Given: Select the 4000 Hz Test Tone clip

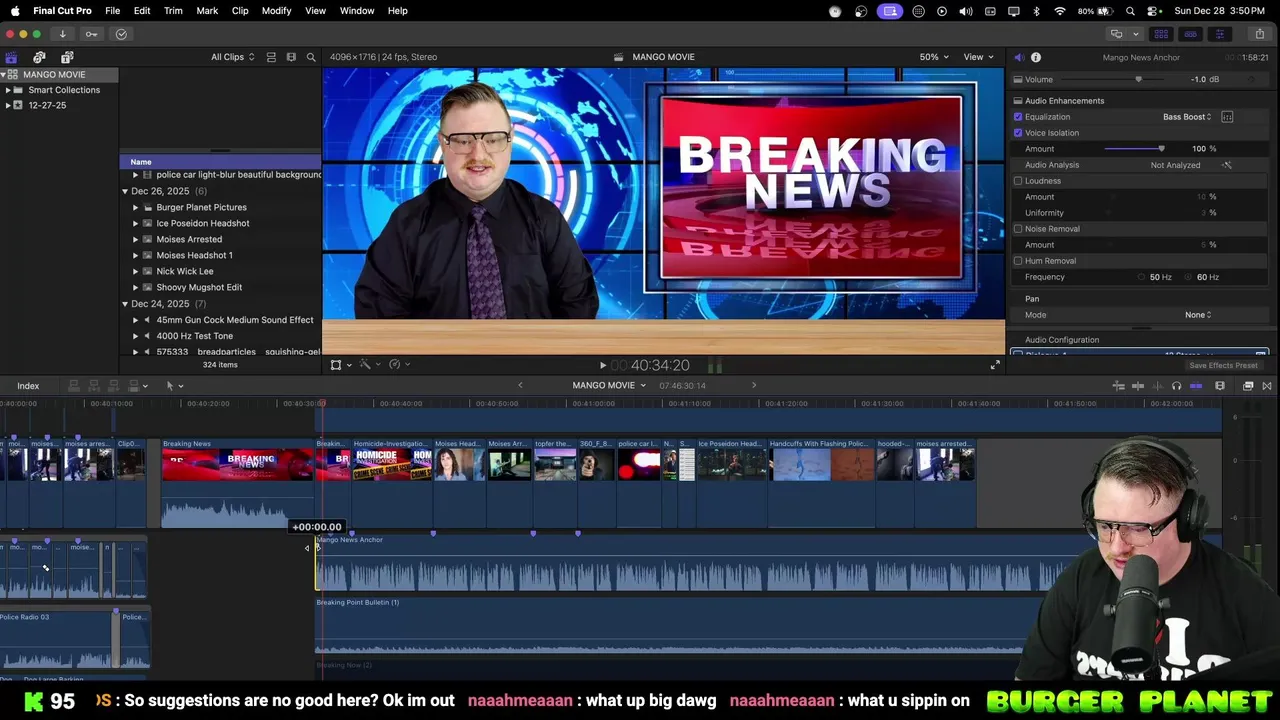Looking at the screenshot, I should [194, 336].
